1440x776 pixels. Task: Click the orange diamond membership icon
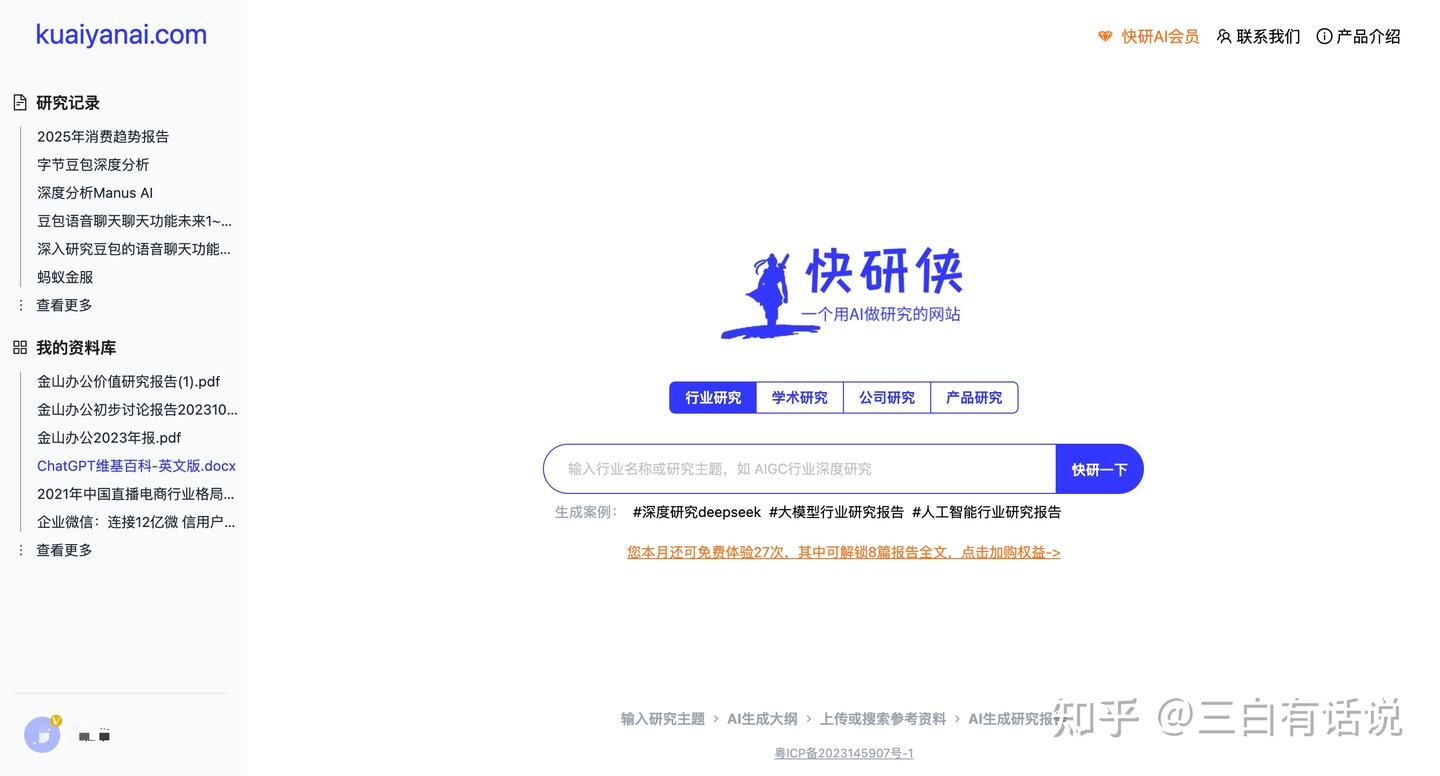coord(1105,37)
